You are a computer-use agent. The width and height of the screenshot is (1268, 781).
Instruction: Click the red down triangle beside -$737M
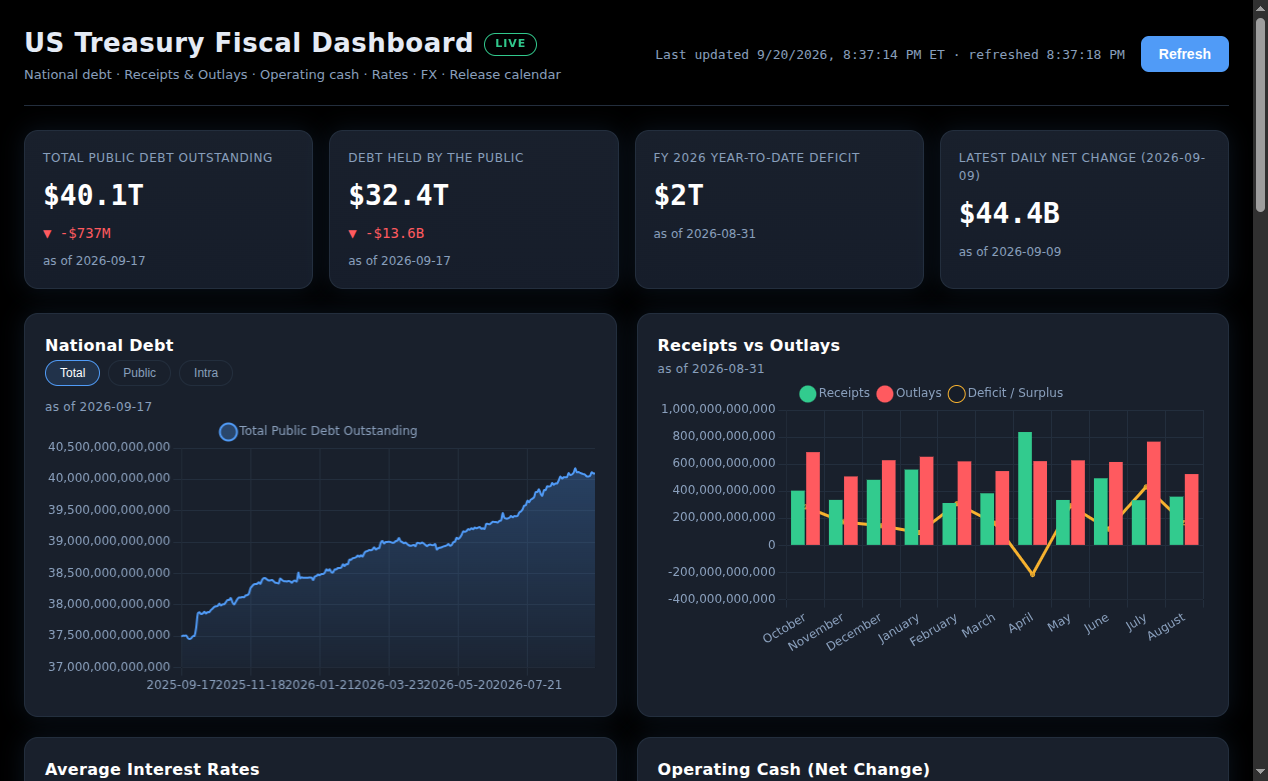(x=48, y=234)
